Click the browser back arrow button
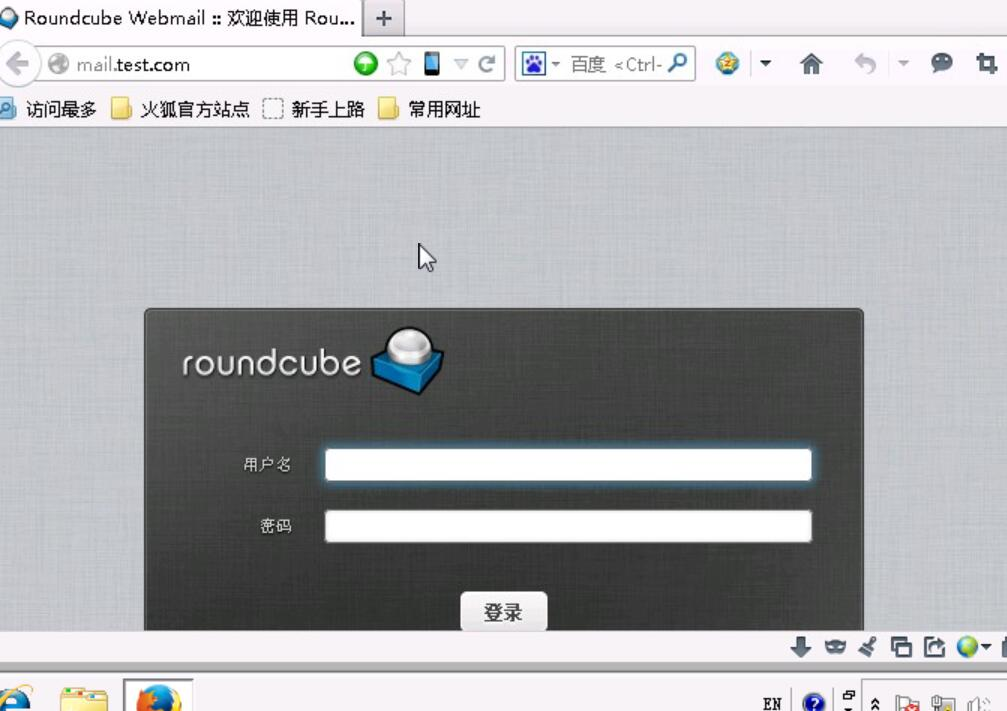This screenshot has height=711, width=1007. coord(17,64)
